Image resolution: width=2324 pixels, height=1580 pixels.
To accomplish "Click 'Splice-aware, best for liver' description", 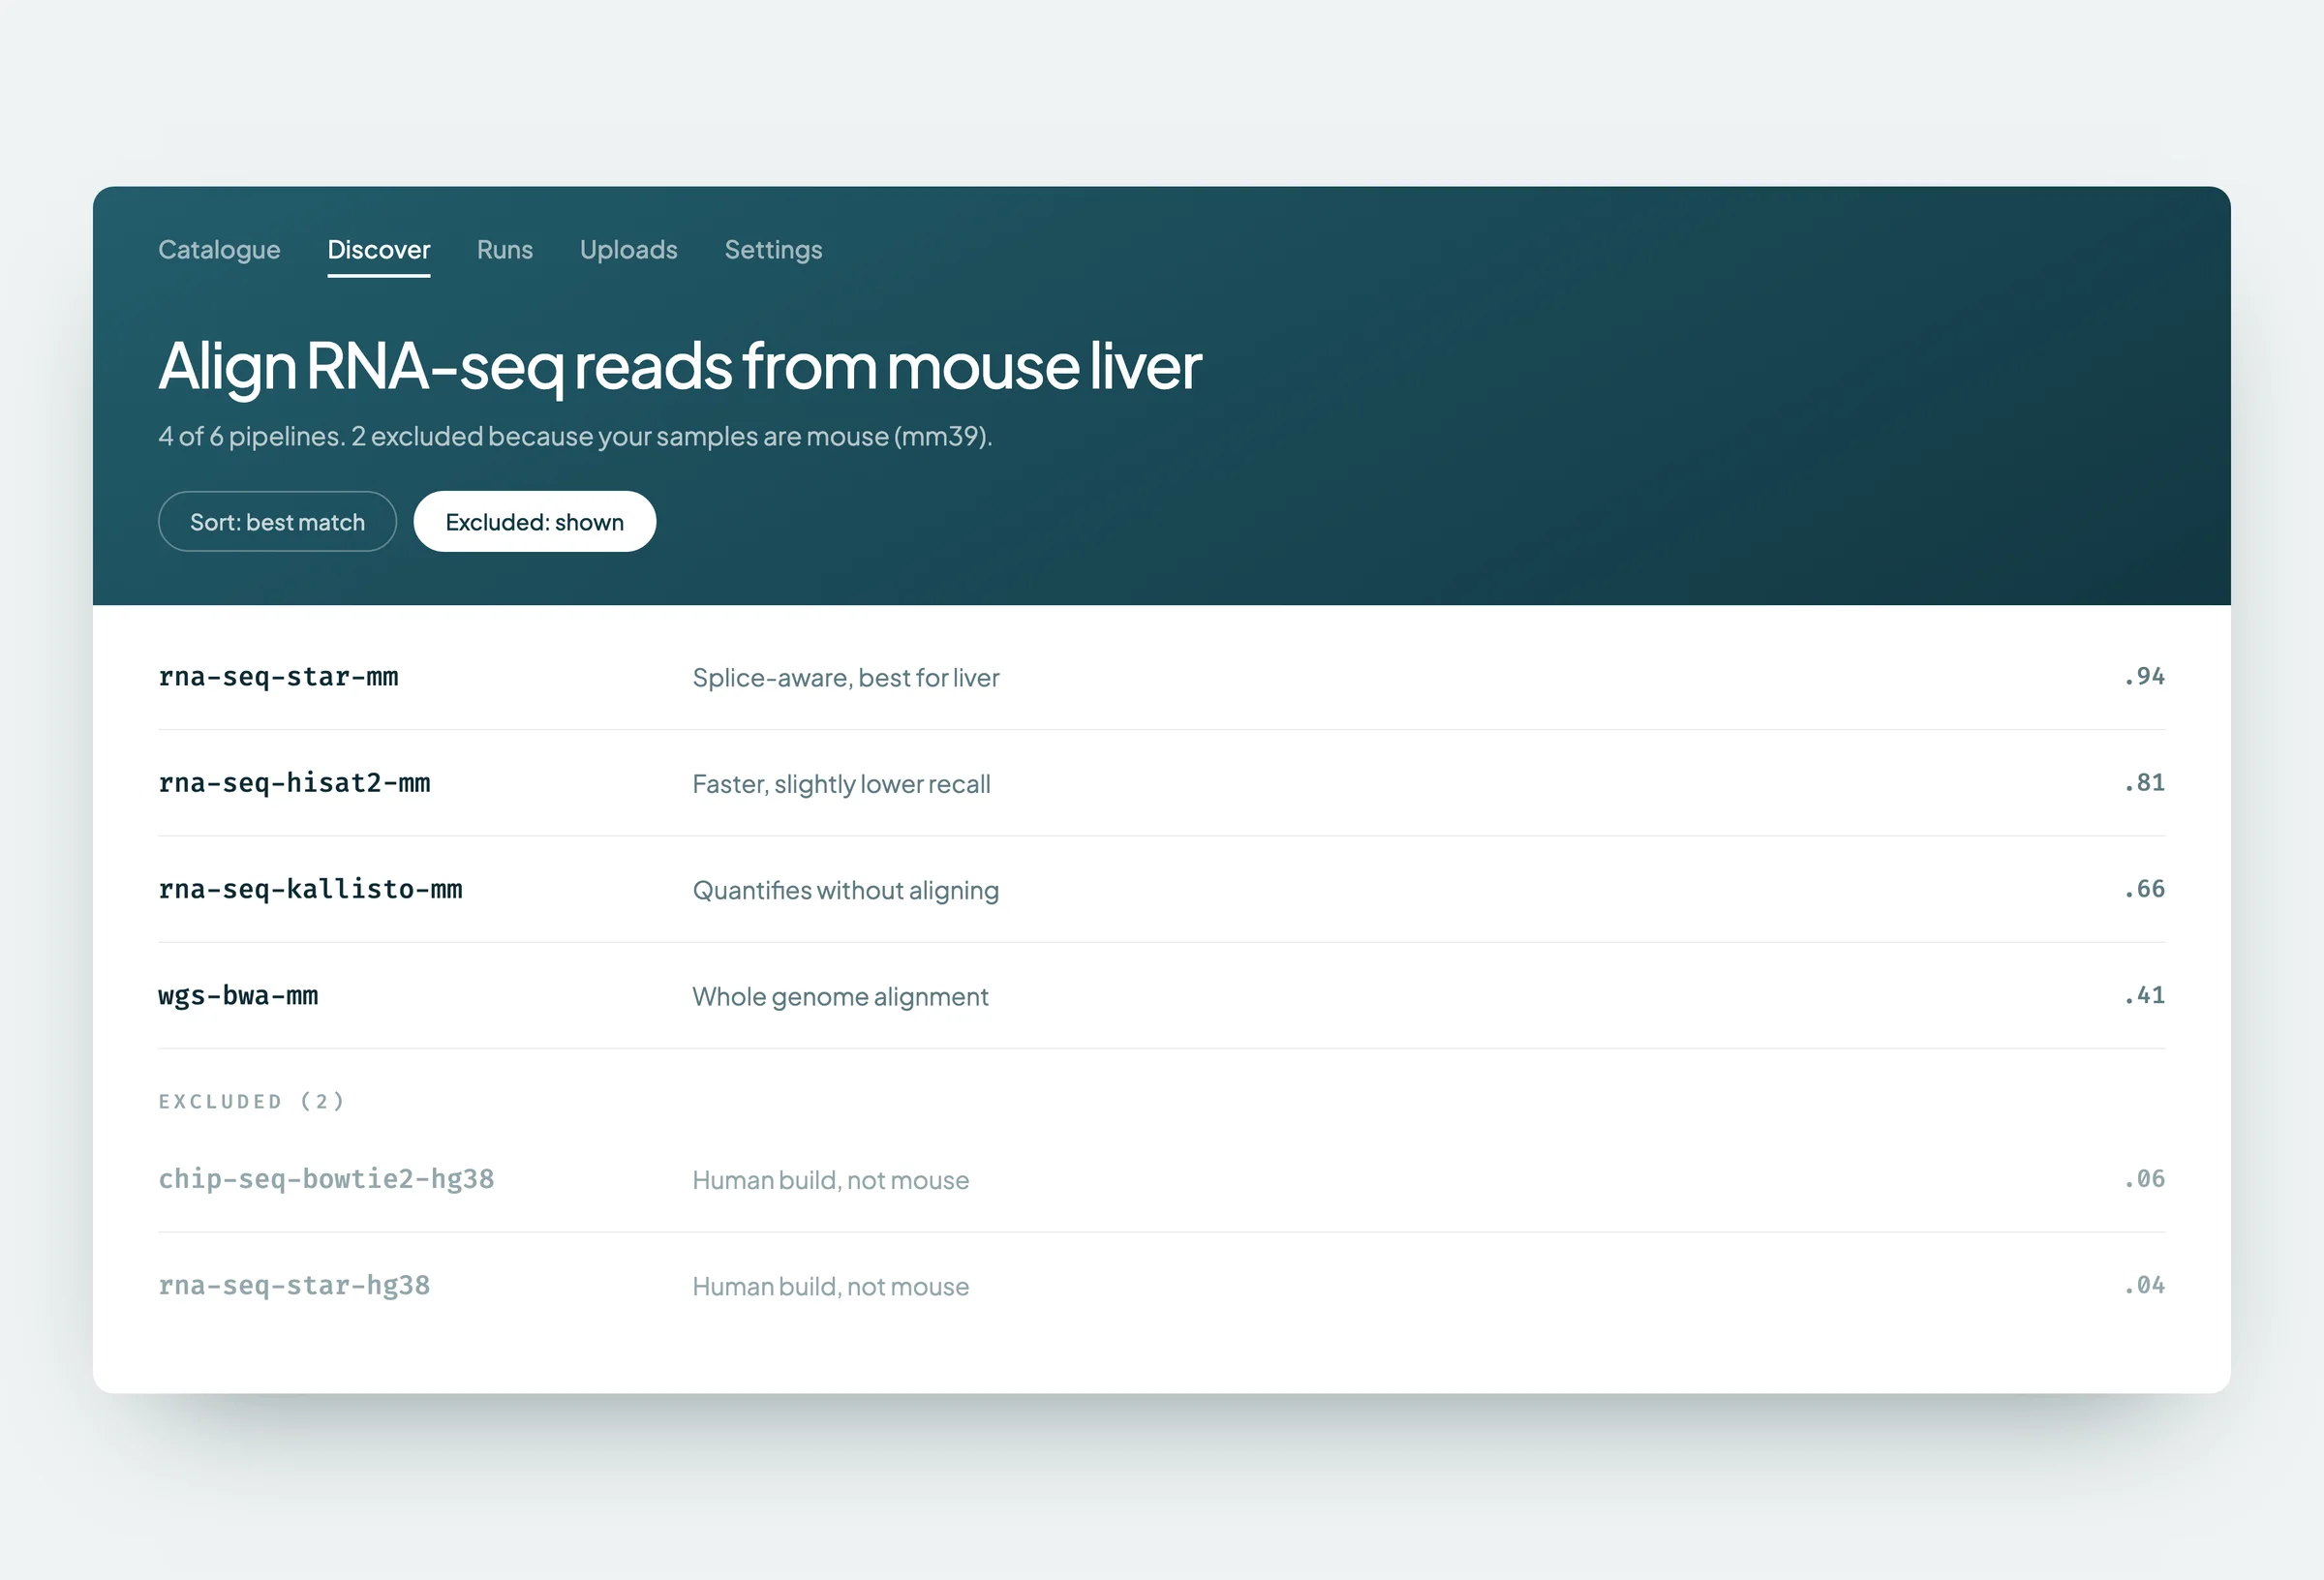I will (x=846, y=678).
